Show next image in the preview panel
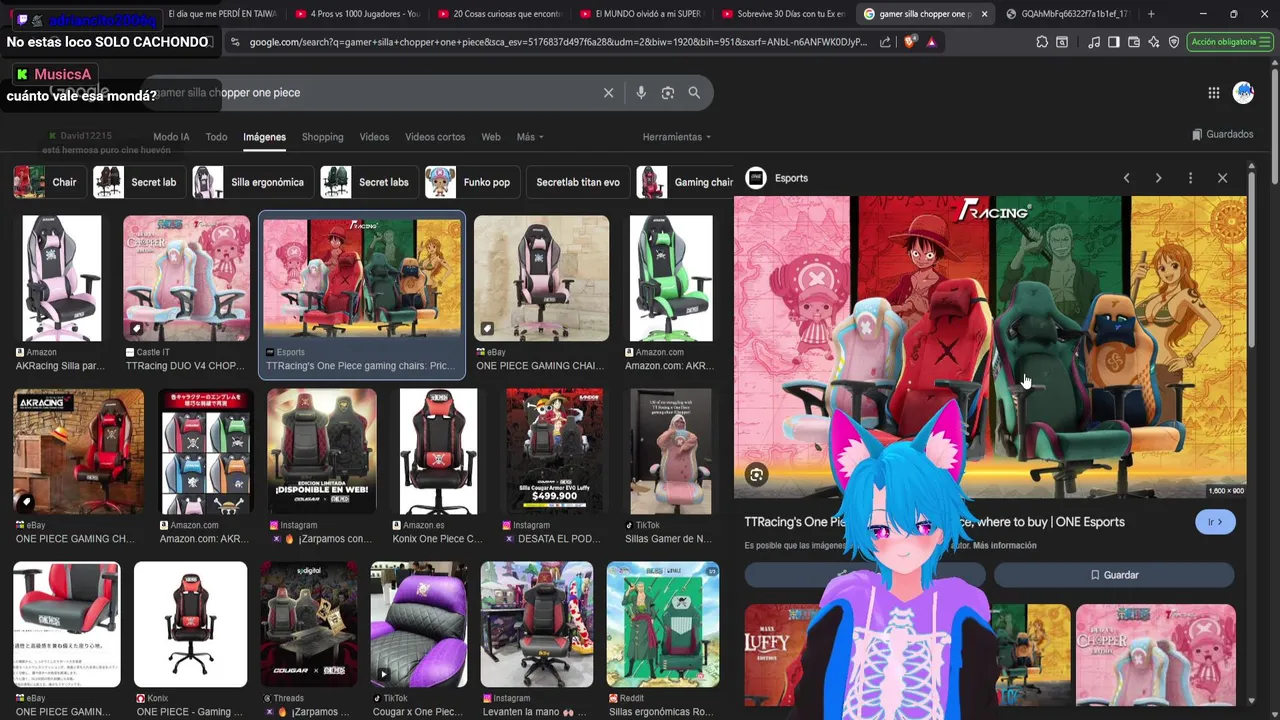 point(1158,178)
